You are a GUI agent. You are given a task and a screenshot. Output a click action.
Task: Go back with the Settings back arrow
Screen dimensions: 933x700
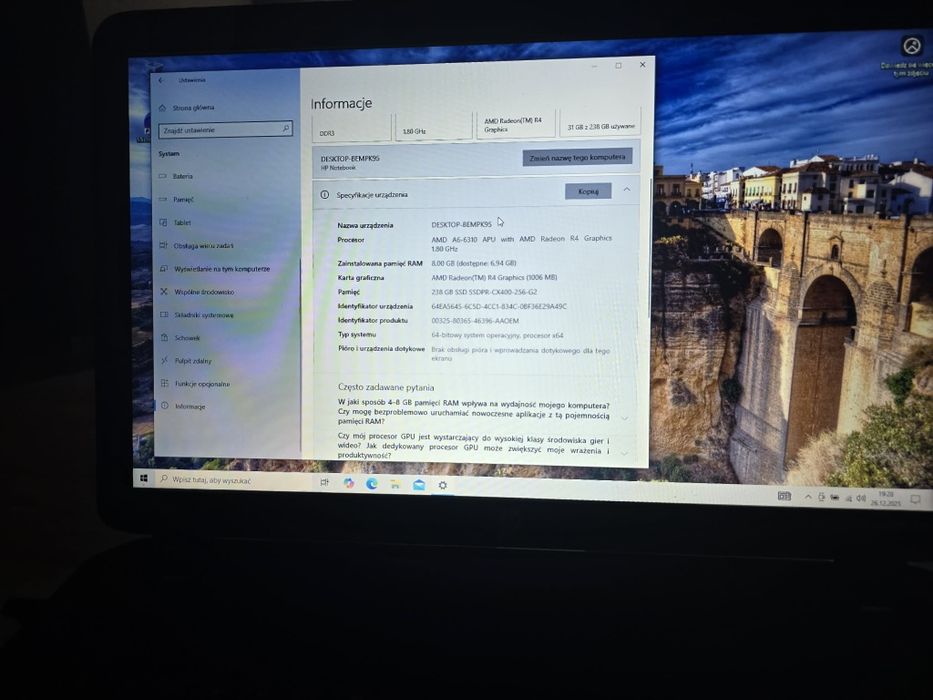point(161,80)
